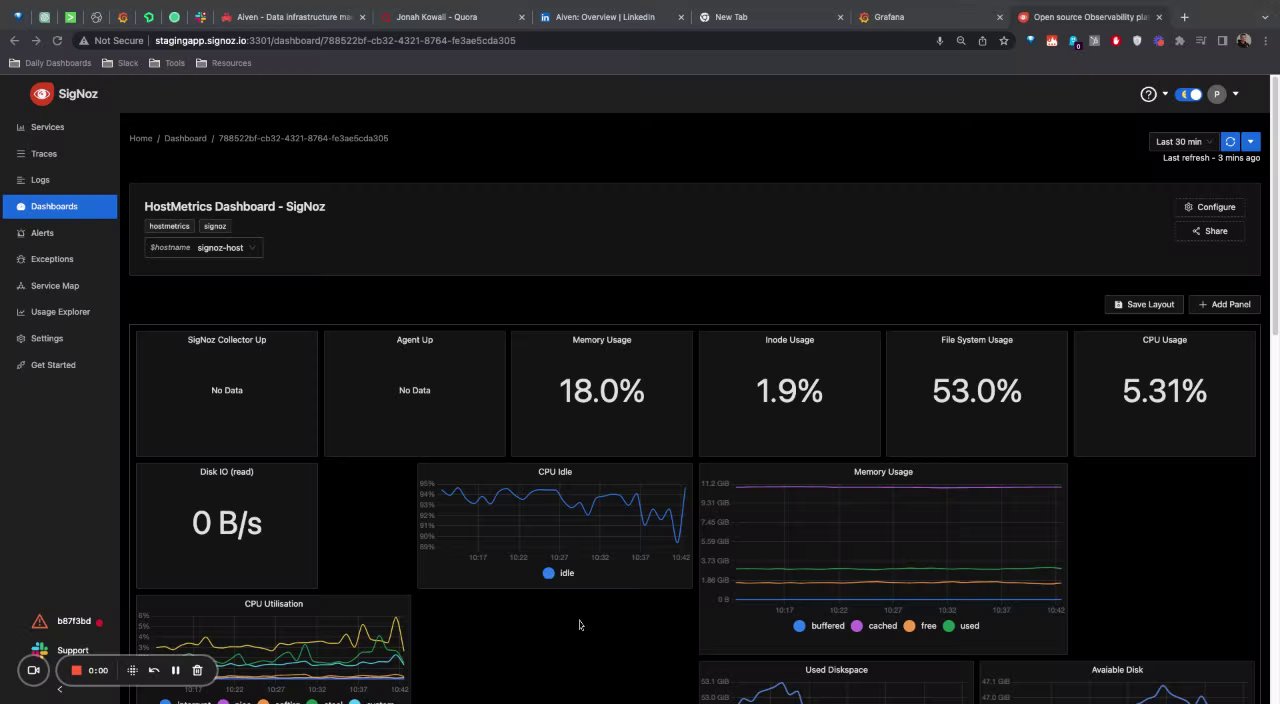Click the SigNoz eye logo
The width and height of the screenshot is (1280, 704).
point(41,94)
